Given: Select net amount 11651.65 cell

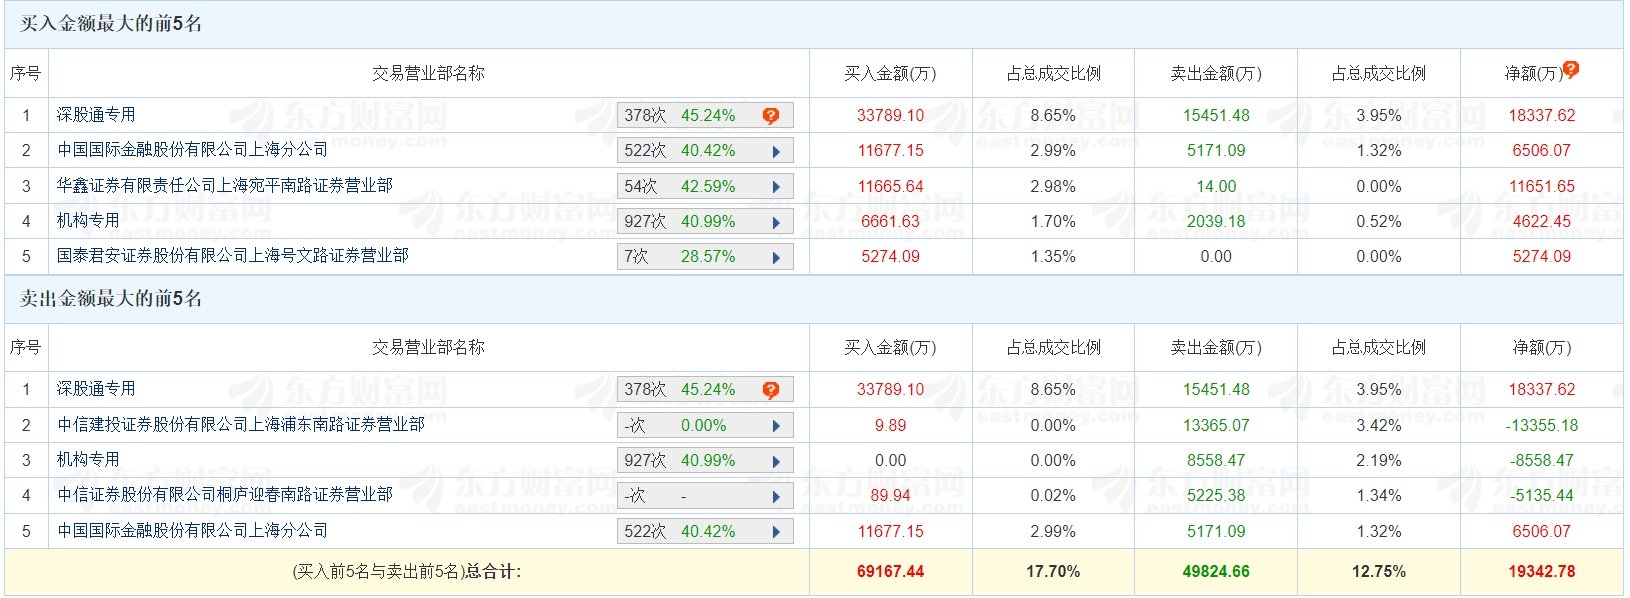Looking at the screenshot, I should tap(1542, 186).
